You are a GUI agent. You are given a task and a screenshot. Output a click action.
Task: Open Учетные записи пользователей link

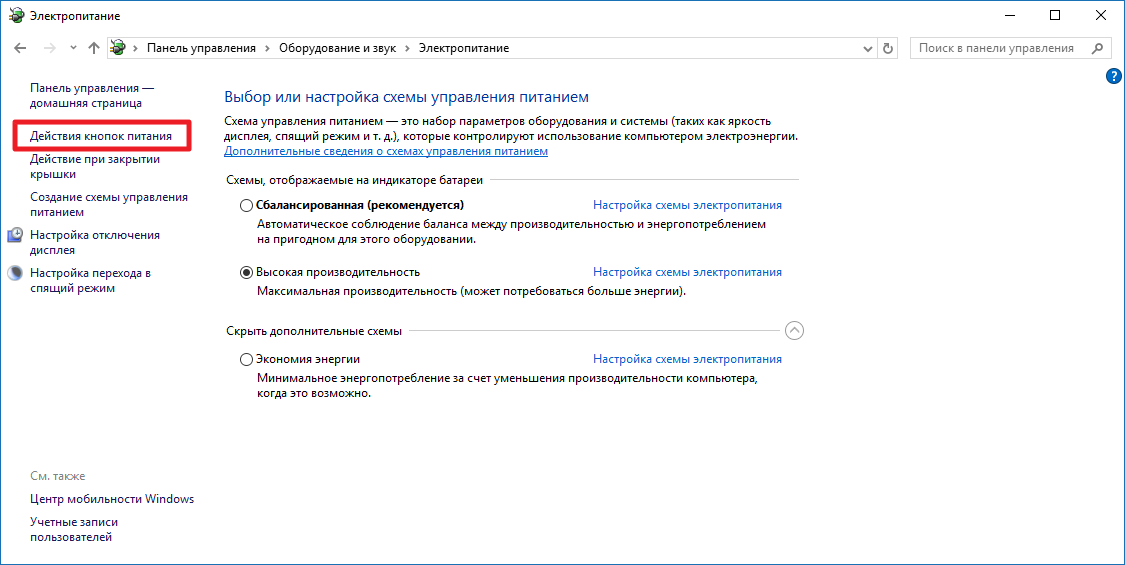pos(74,529)
